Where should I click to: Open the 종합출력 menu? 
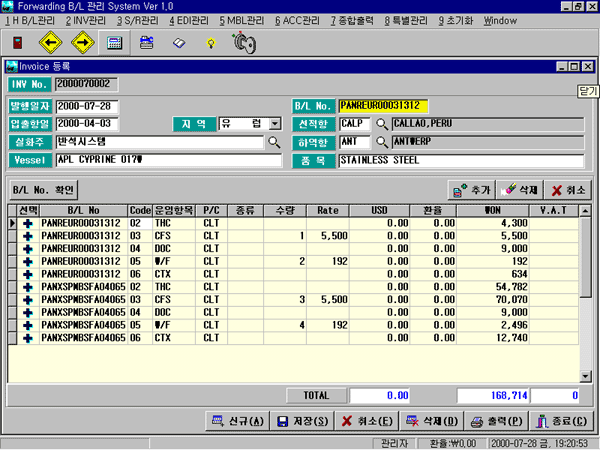coord(352,21)
